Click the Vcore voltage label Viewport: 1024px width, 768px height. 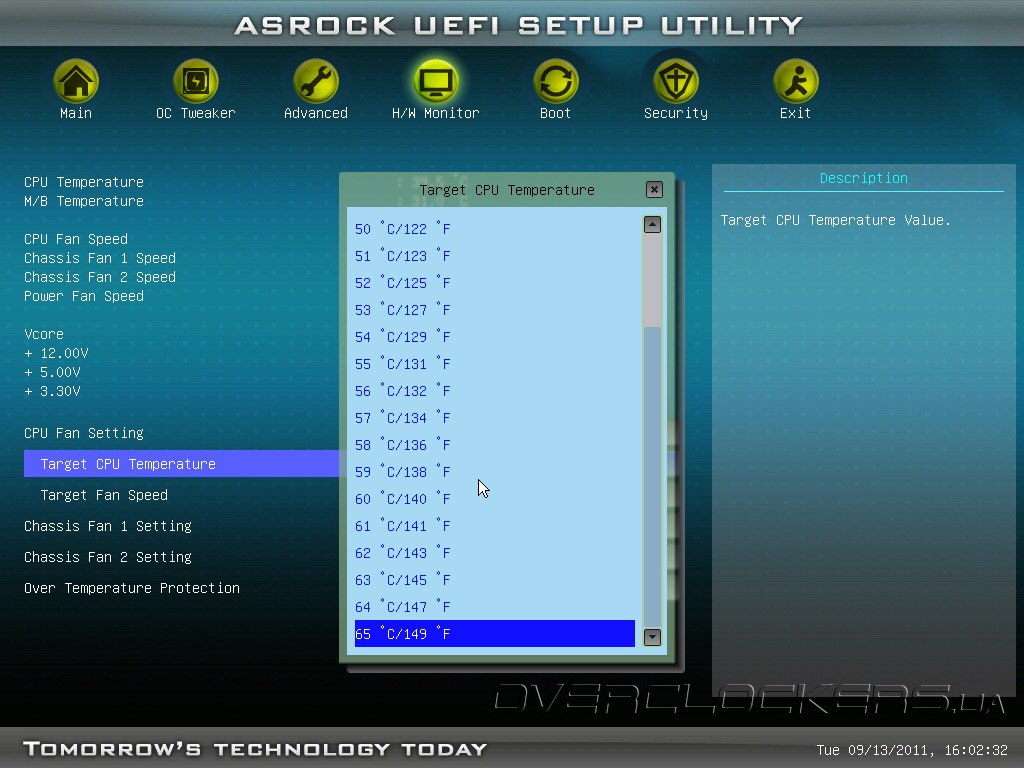(x=44, y=334)
